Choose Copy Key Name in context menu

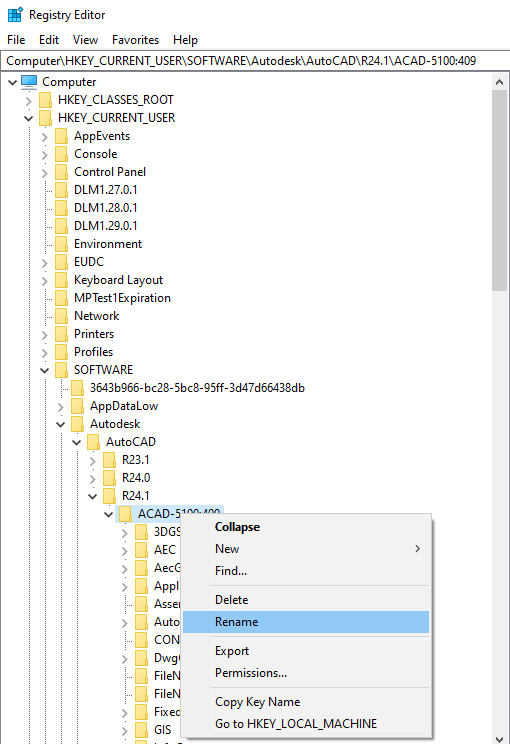point(306,702)
